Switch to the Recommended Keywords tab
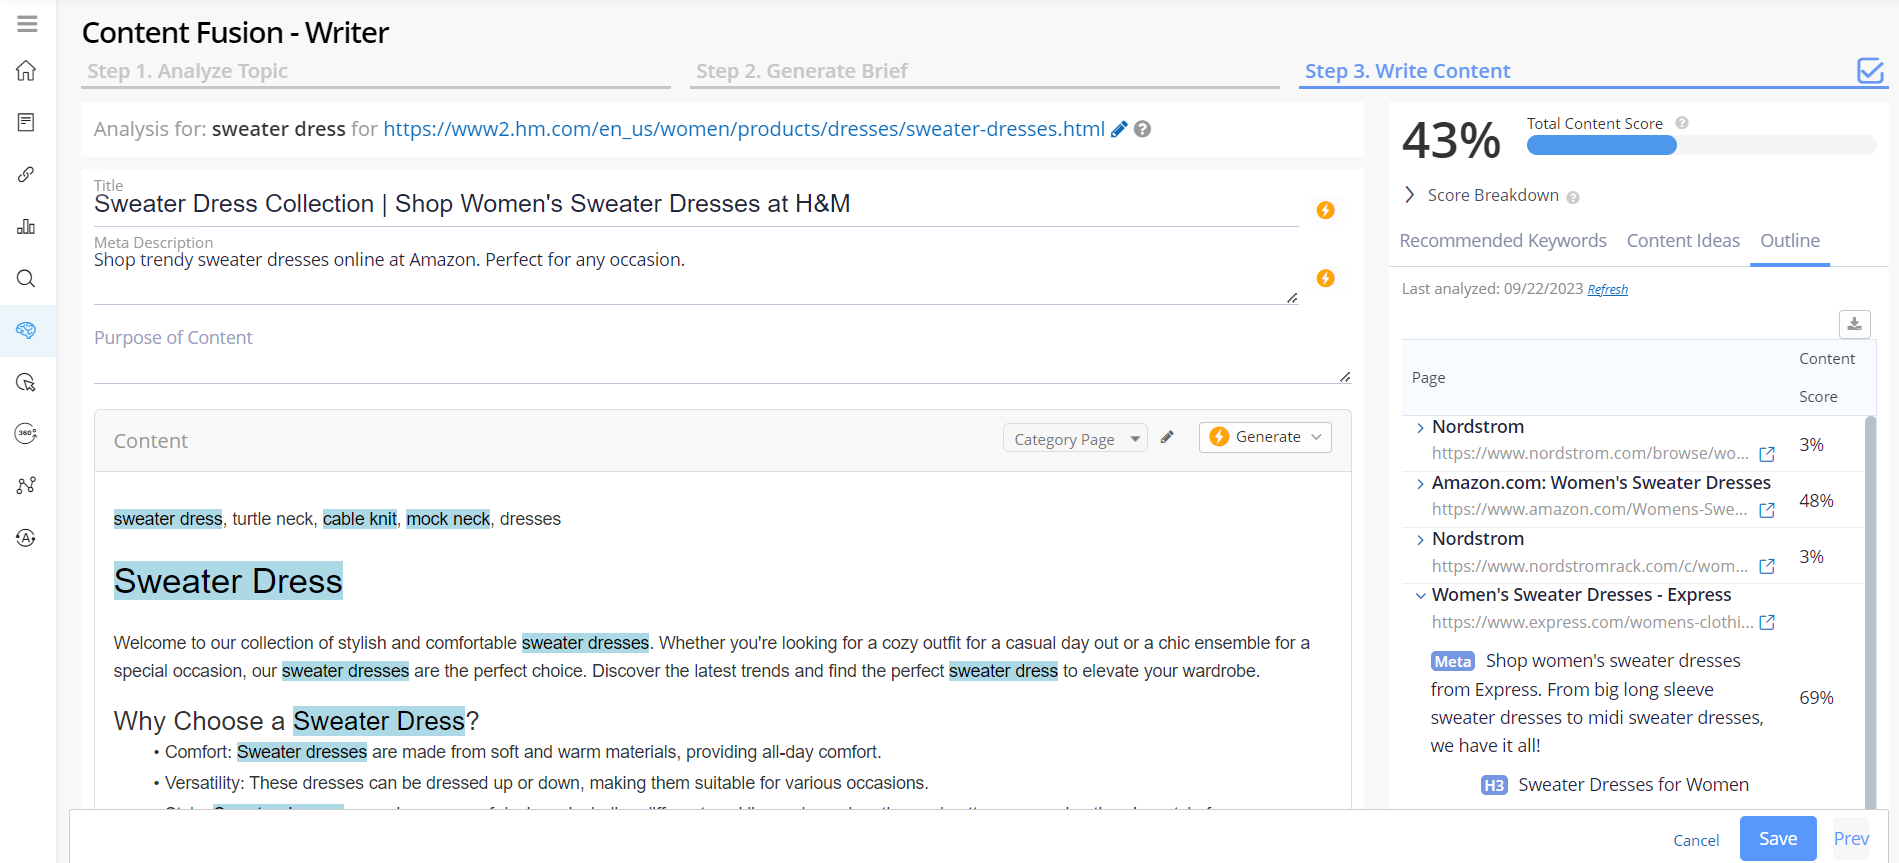This screenshot has height=863, width=1899. tap(1502, 241)
